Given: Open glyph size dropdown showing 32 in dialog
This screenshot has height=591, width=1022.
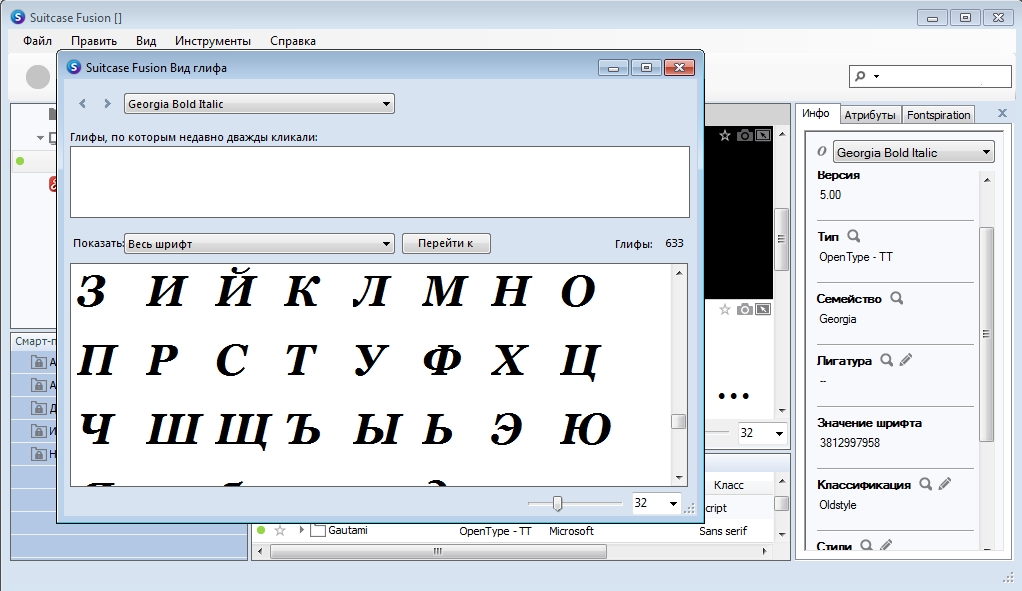Looking at the screenshot, I should click(x=673, y=503).
